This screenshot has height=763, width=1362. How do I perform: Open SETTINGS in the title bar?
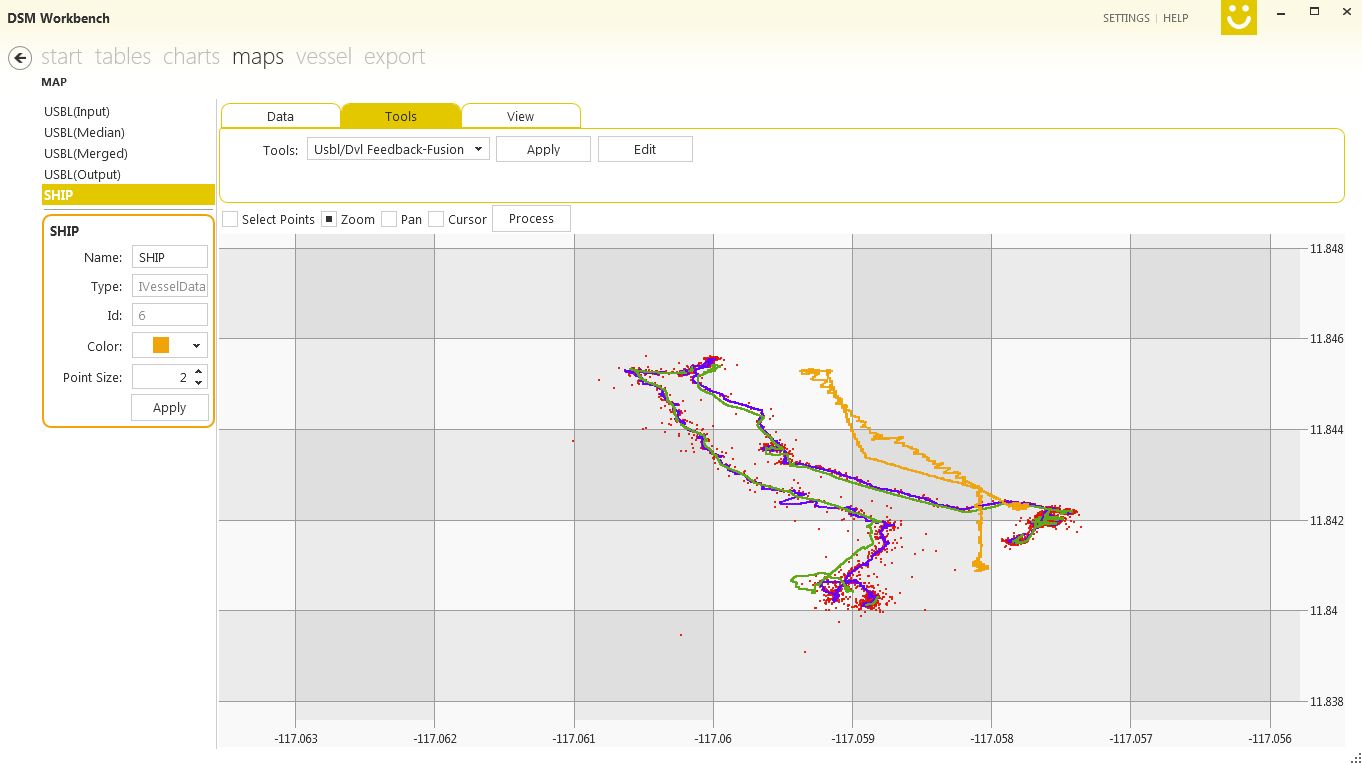[x=1125, y=18]
